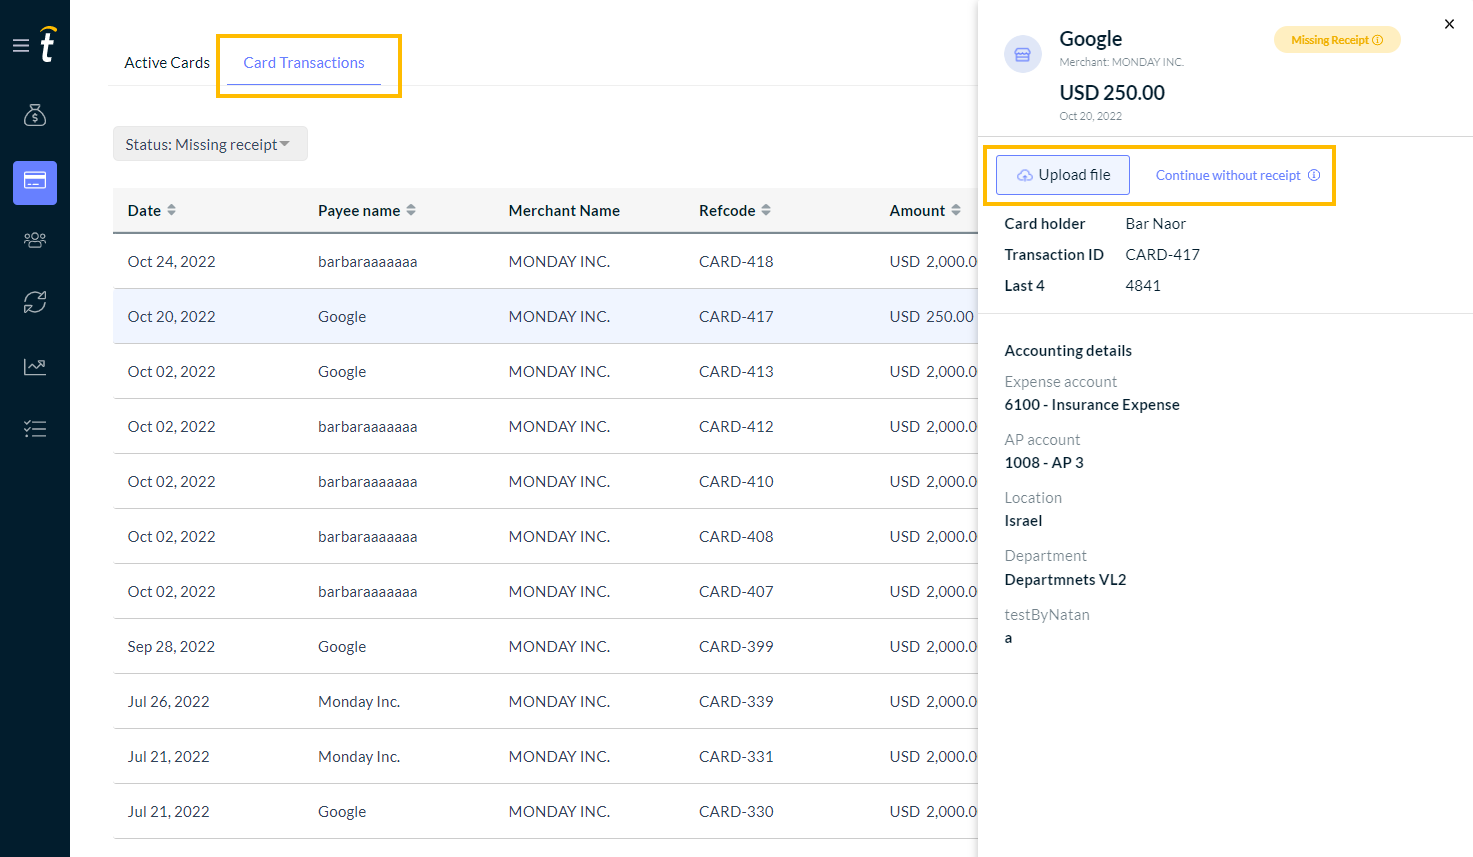
Task: Select the CARD-412 transaction row
Action: (545, 426)
